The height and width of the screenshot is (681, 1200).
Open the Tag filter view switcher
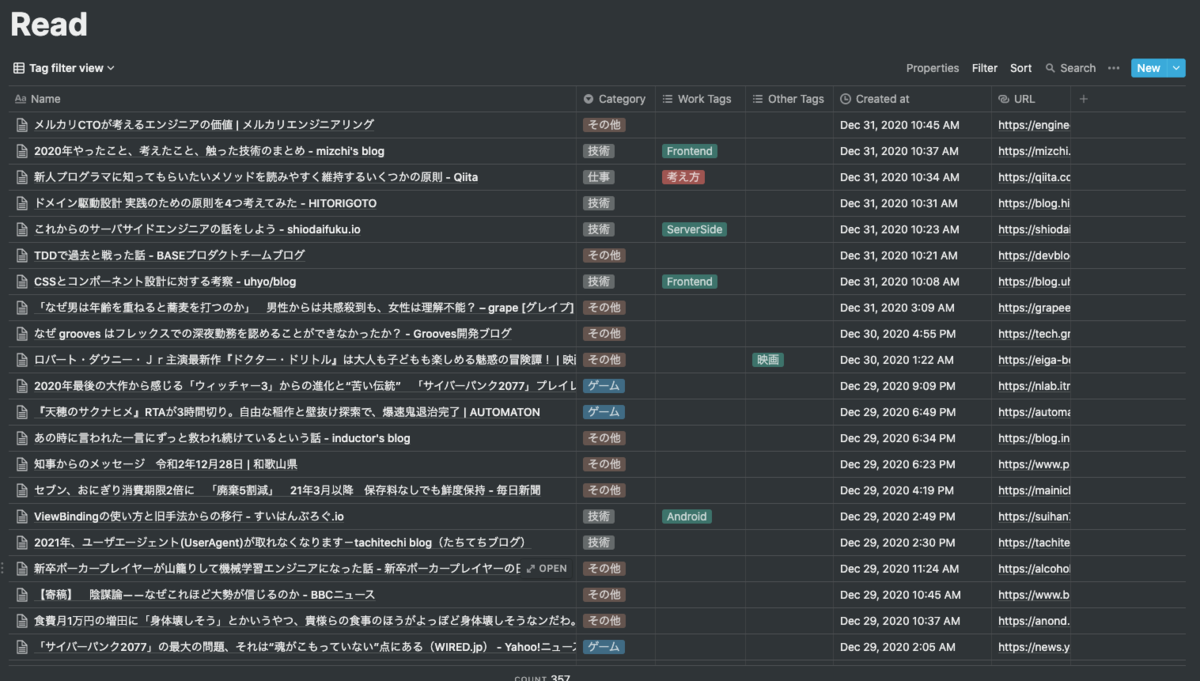64,68
